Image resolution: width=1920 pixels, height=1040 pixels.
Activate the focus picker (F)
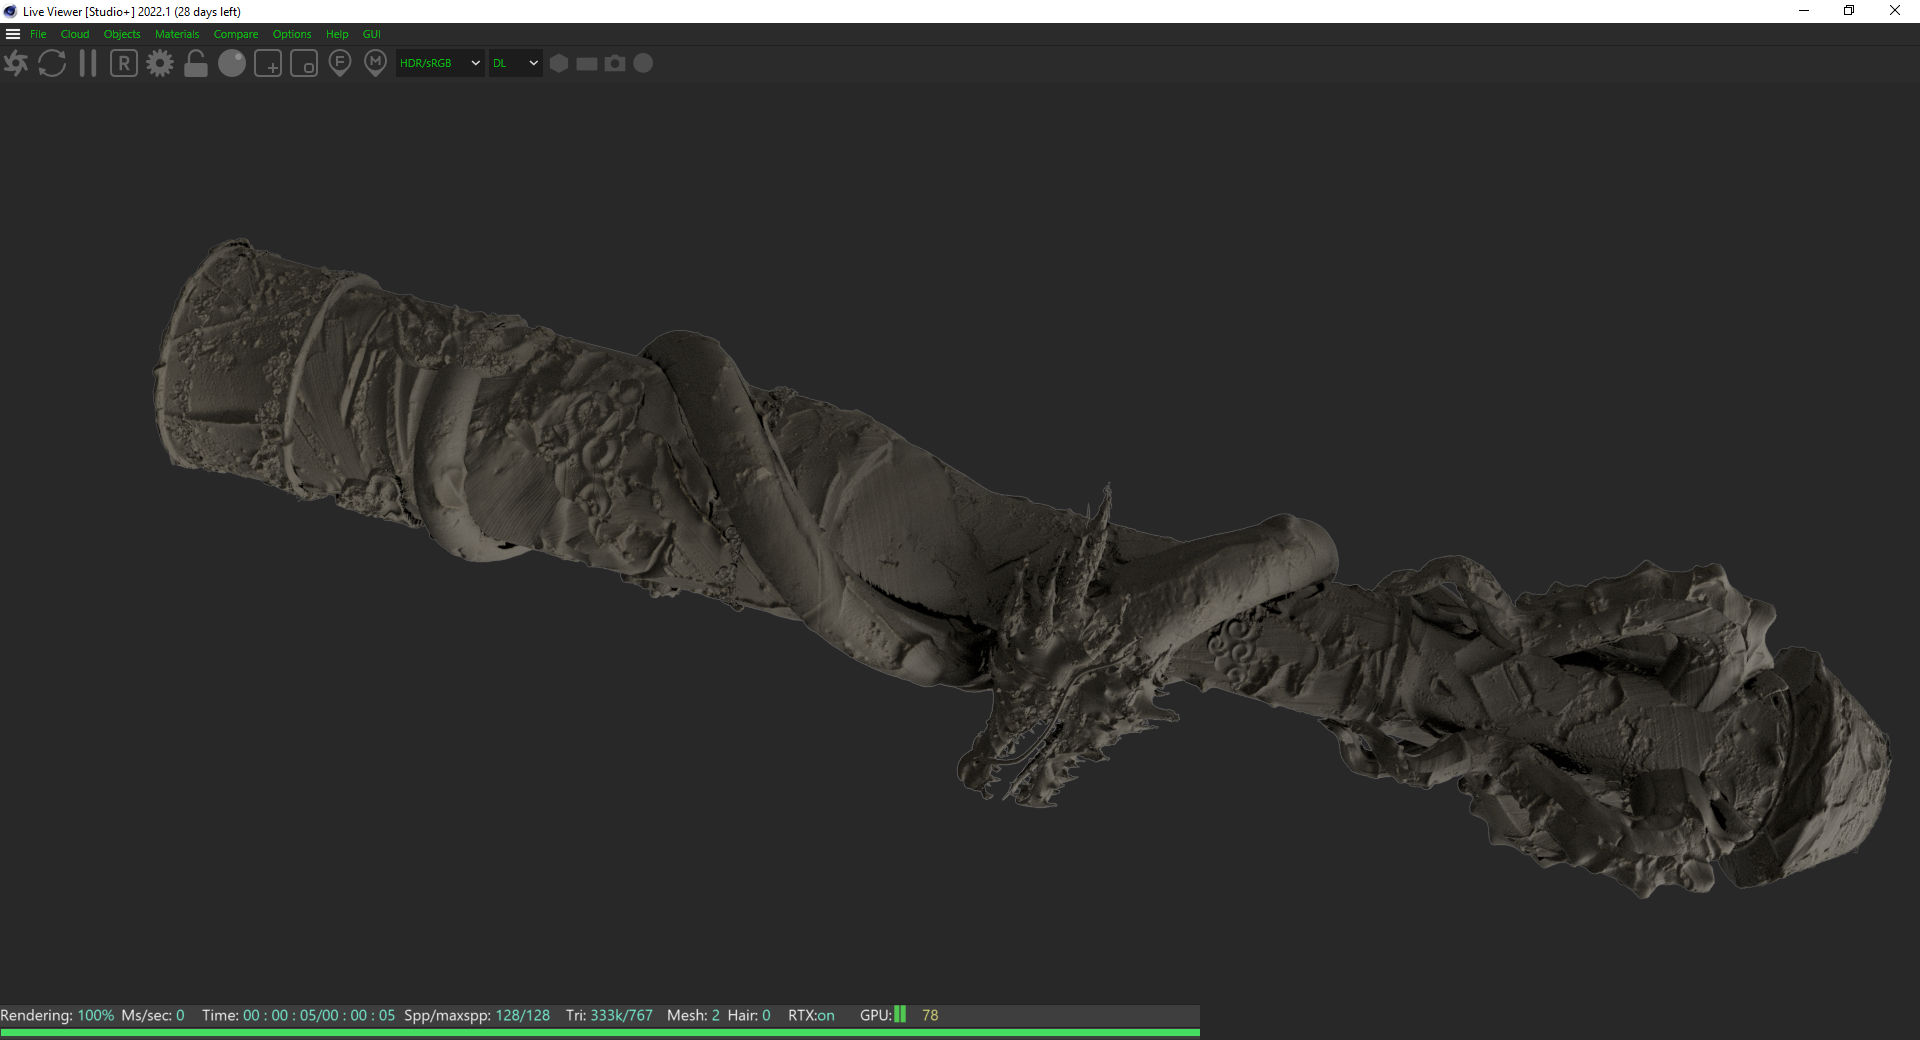(340, 64)
